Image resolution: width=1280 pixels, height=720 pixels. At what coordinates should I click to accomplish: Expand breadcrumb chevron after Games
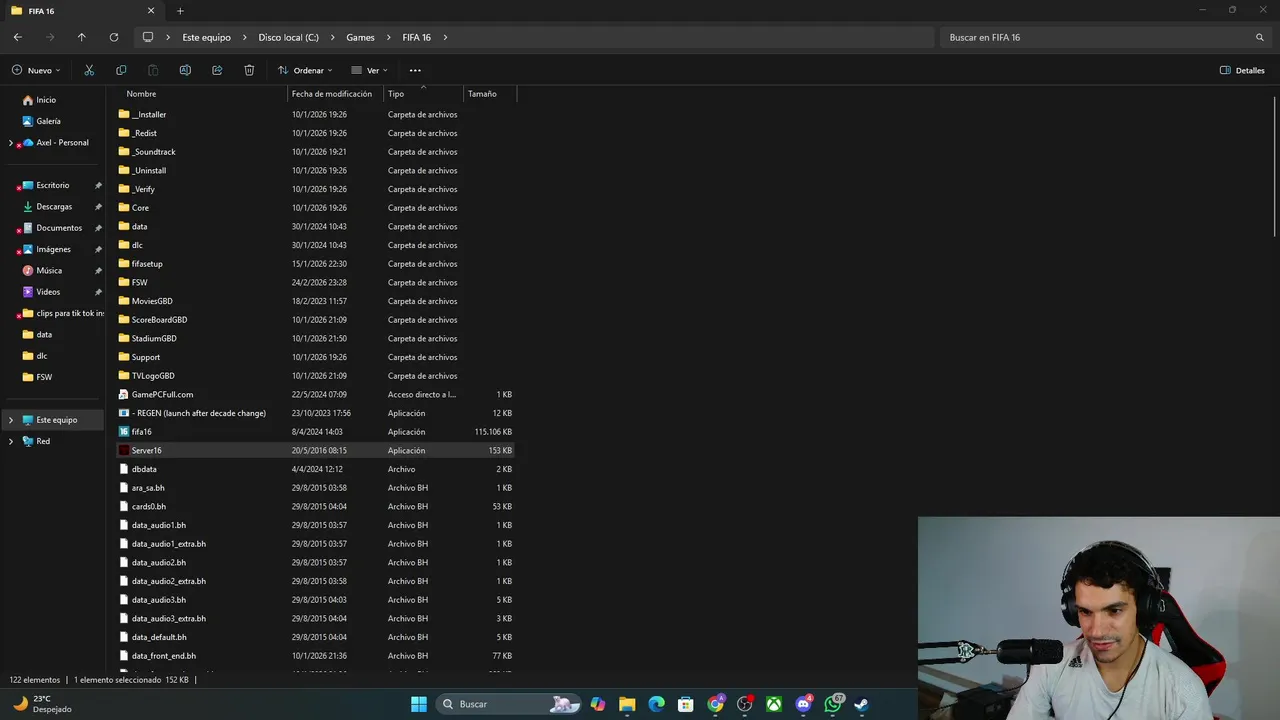389,37
